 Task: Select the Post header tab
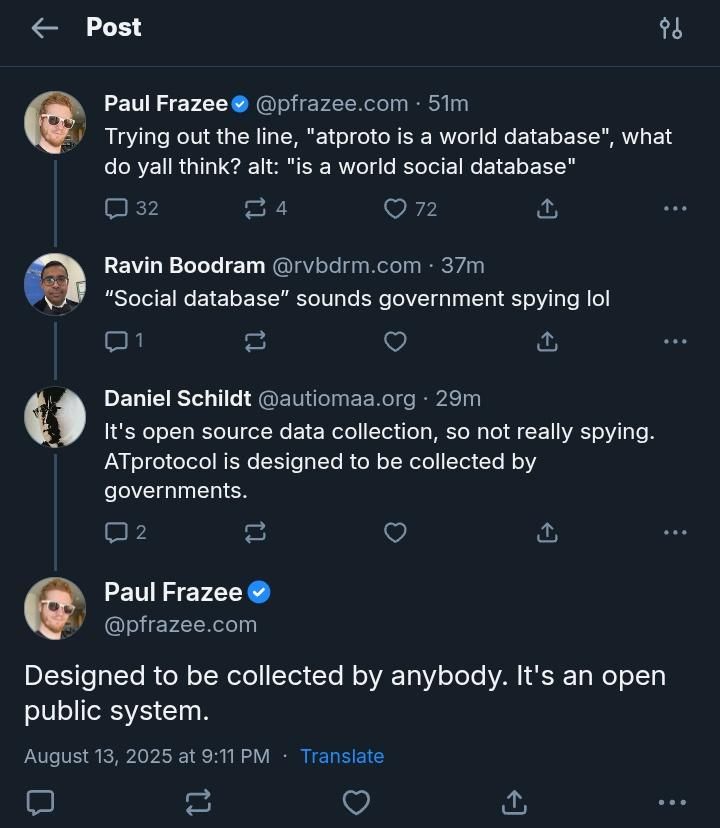(x=114, y=27)
